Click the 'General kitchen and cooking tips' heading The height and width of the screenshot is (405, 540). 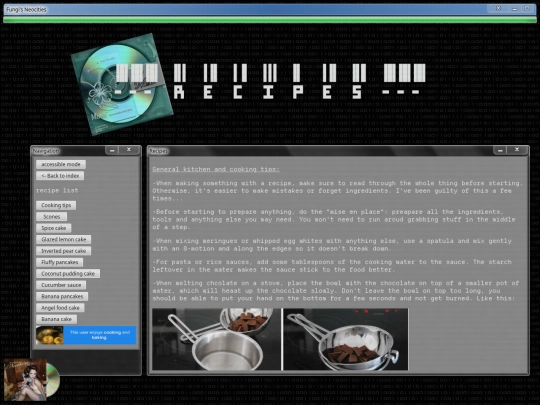(x=216, y=169)
